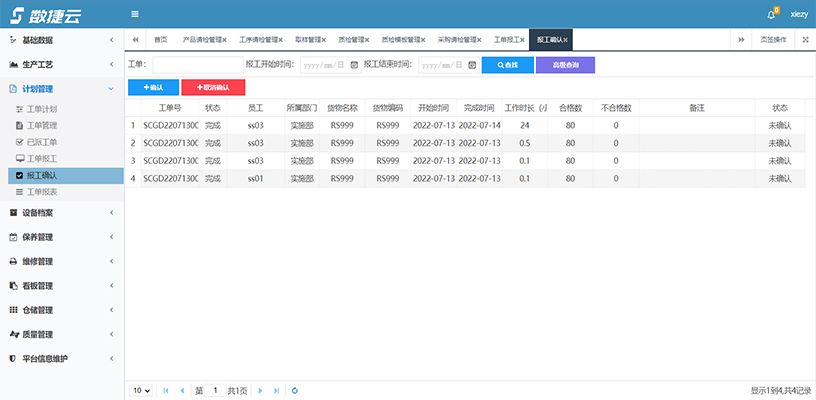
Task: Expand the 仓储管理 sidebar menu
Action: (62, 310)
